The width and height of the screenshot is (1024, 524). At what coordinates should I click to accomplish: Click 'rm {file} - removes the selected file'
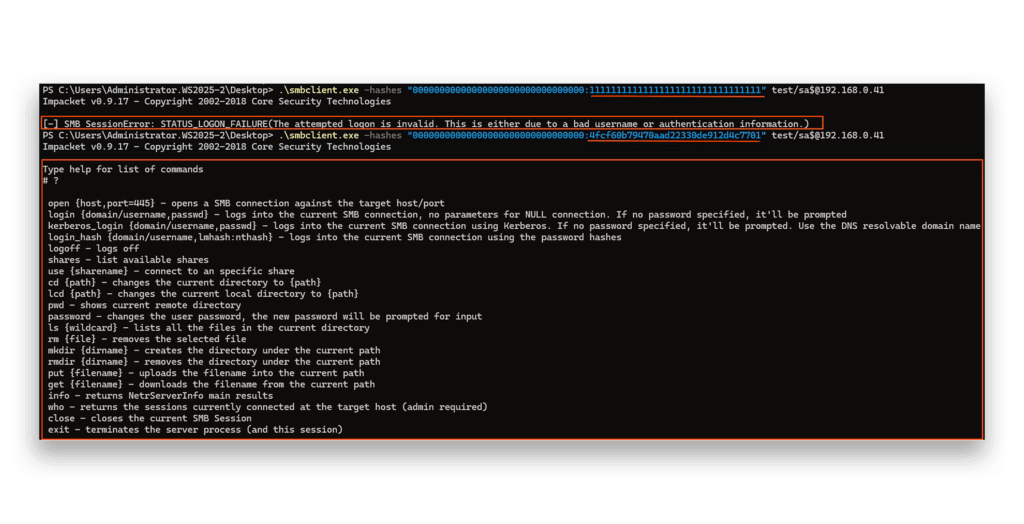click(x=147, y=339)
